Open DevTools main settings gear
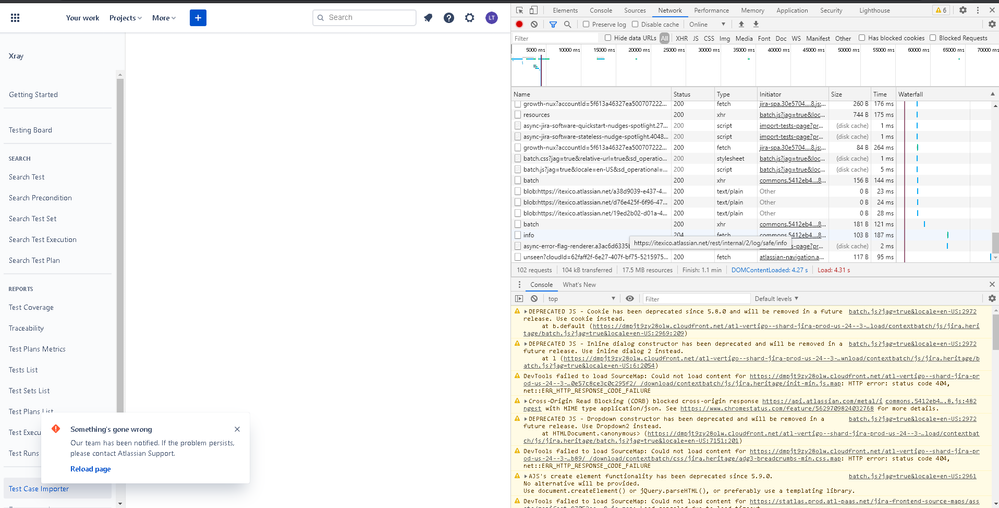The image size is (999, 508). pyautogui.click(x=963, y=10)
